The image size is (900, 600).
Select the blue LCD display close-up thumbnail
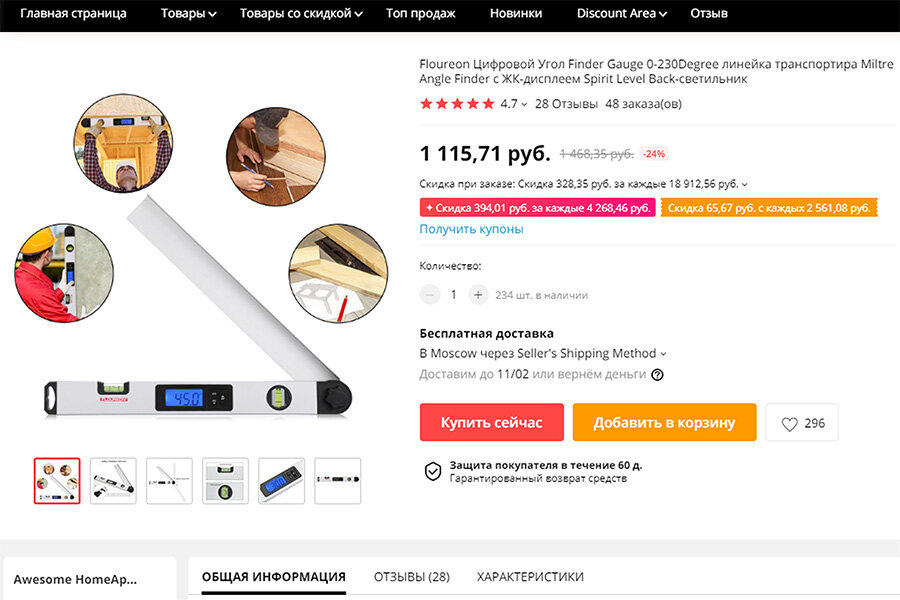click(281, 481)
